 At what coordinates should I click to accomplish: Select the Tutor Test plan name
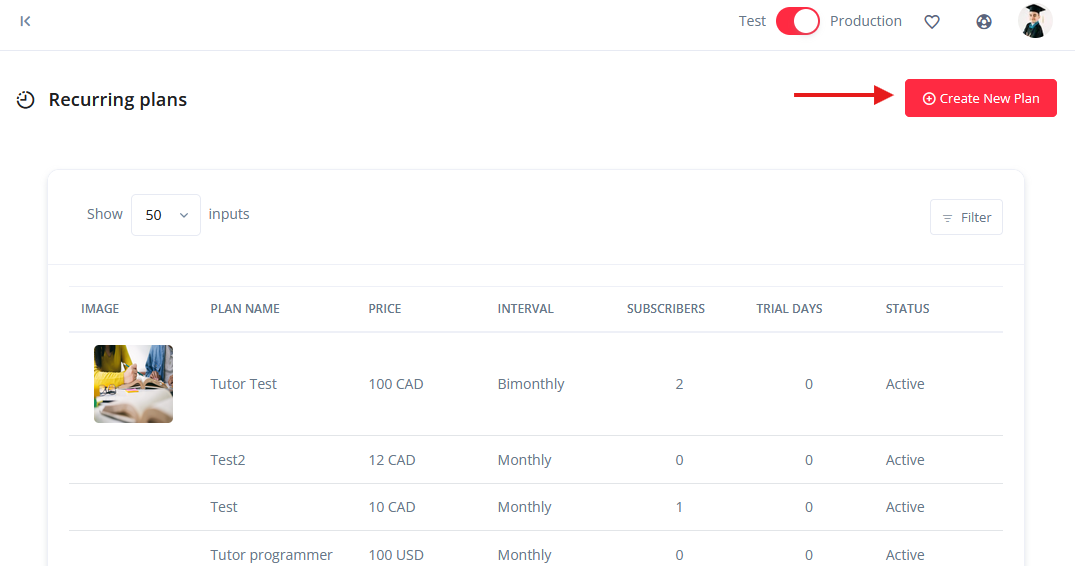pos(243,384)
